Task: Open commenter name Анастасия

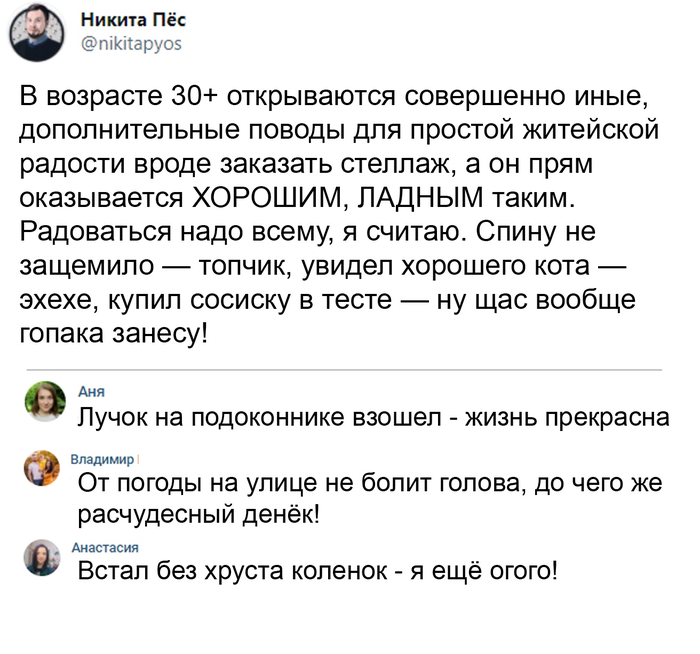Action: point(105,547)
